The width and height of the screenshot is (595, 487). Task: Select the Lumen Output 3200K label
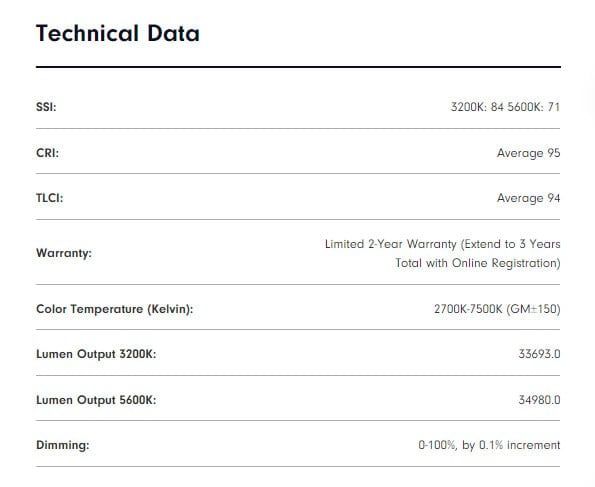point(96,354)
